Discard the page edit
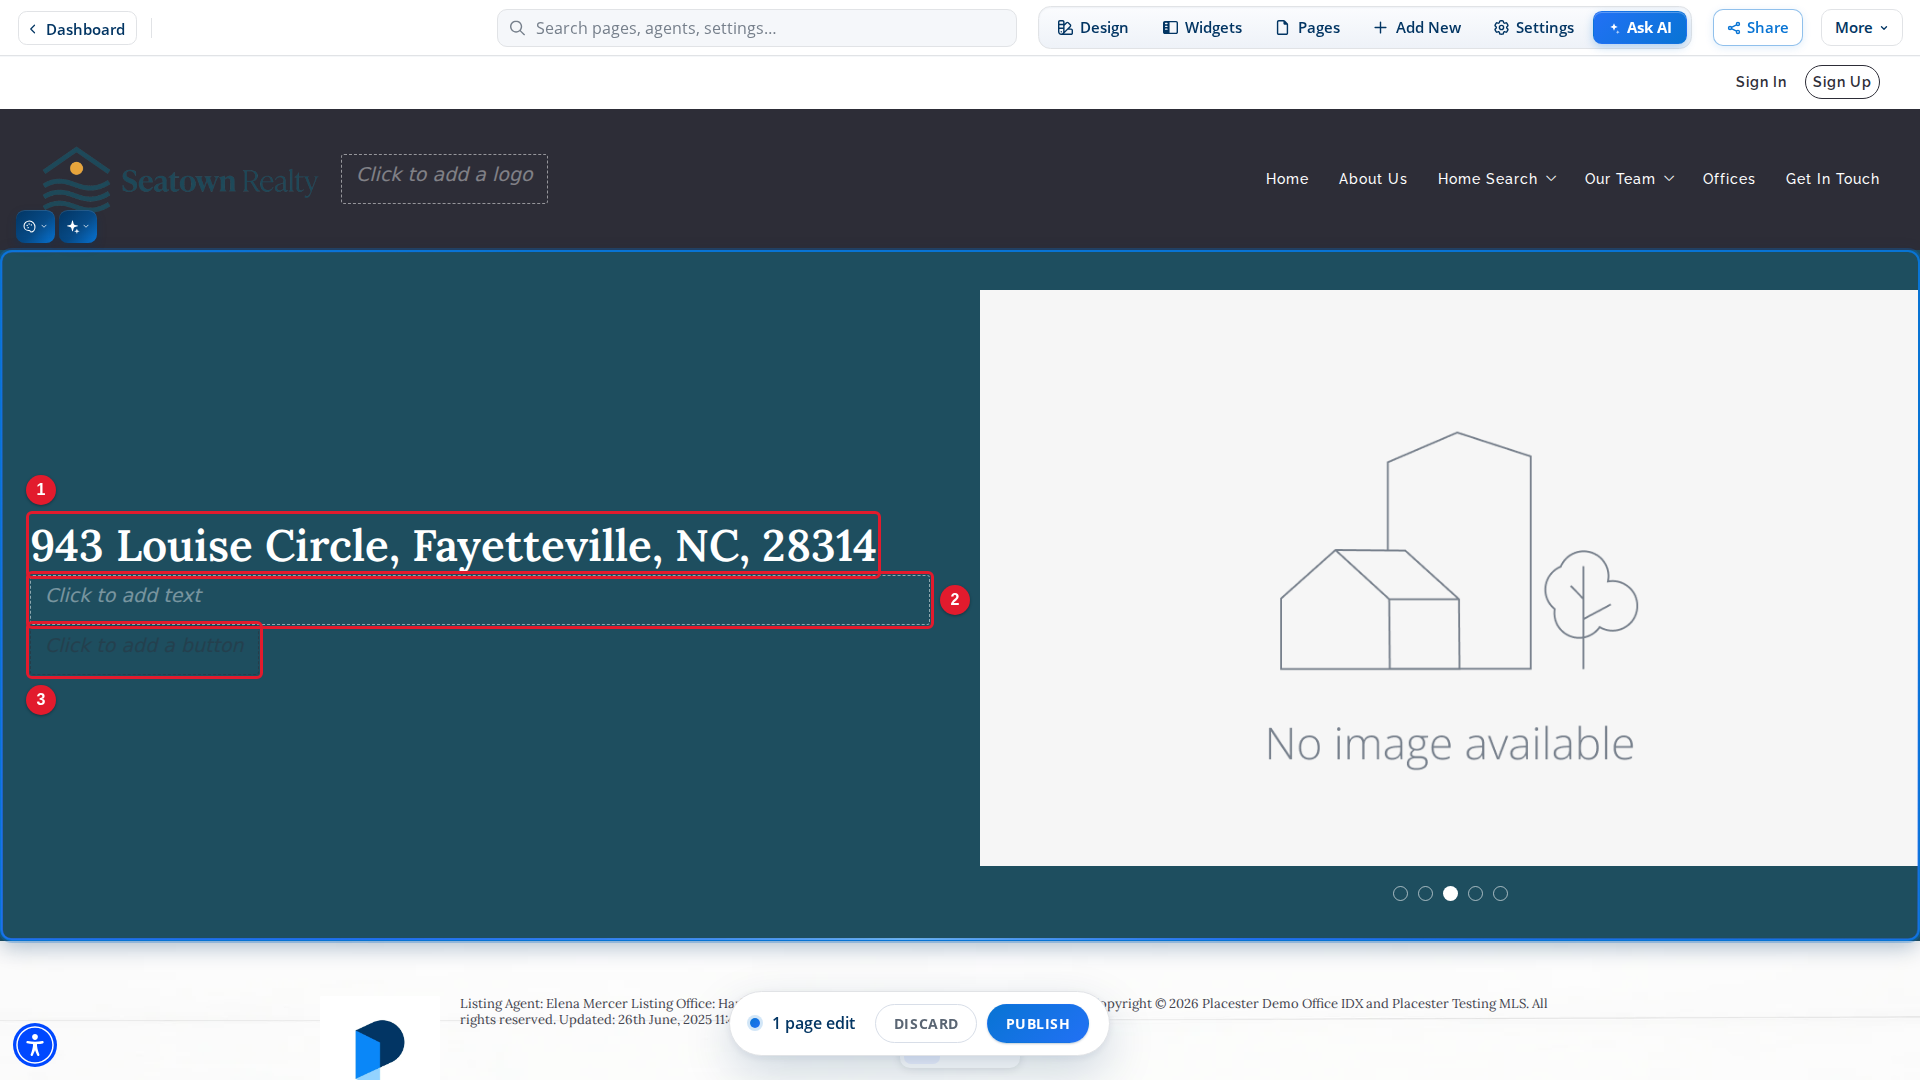Viewport: 1920px width, 1080px height. click(925, 1024)
